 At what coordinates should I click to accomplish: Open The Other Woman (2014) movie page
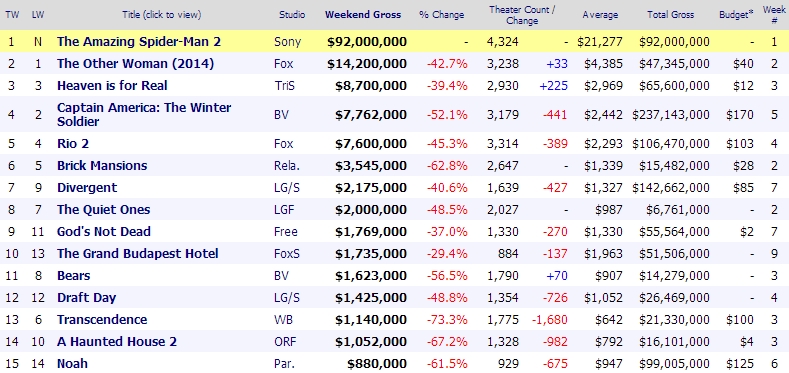pos(135,63)
